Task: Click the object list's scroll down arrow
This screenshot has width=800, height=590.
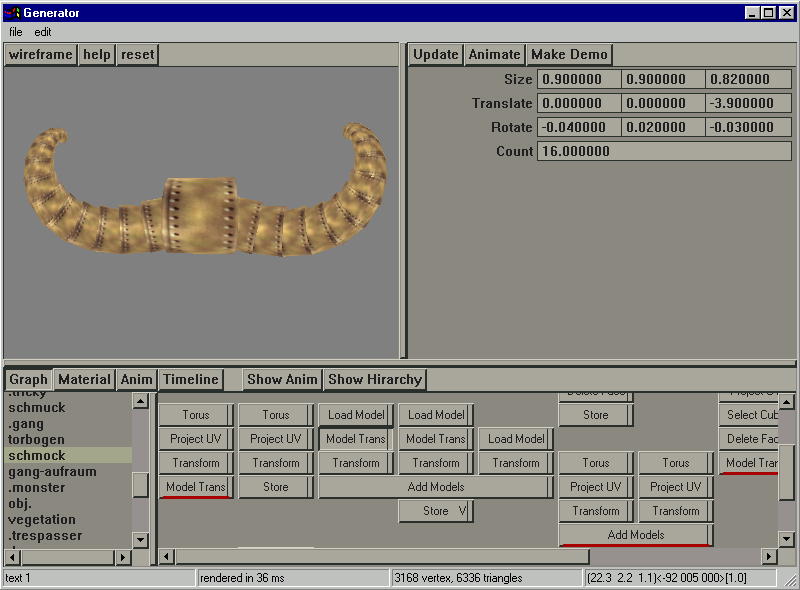Action: (141, 540)
